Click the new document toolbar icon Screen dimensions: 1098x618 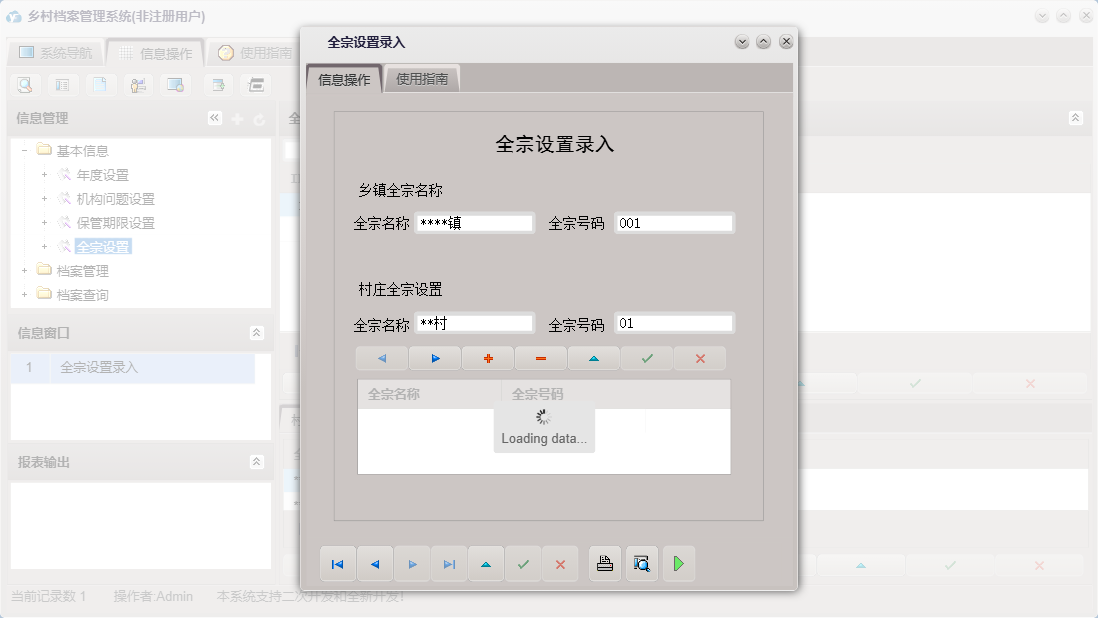point(98,85)
